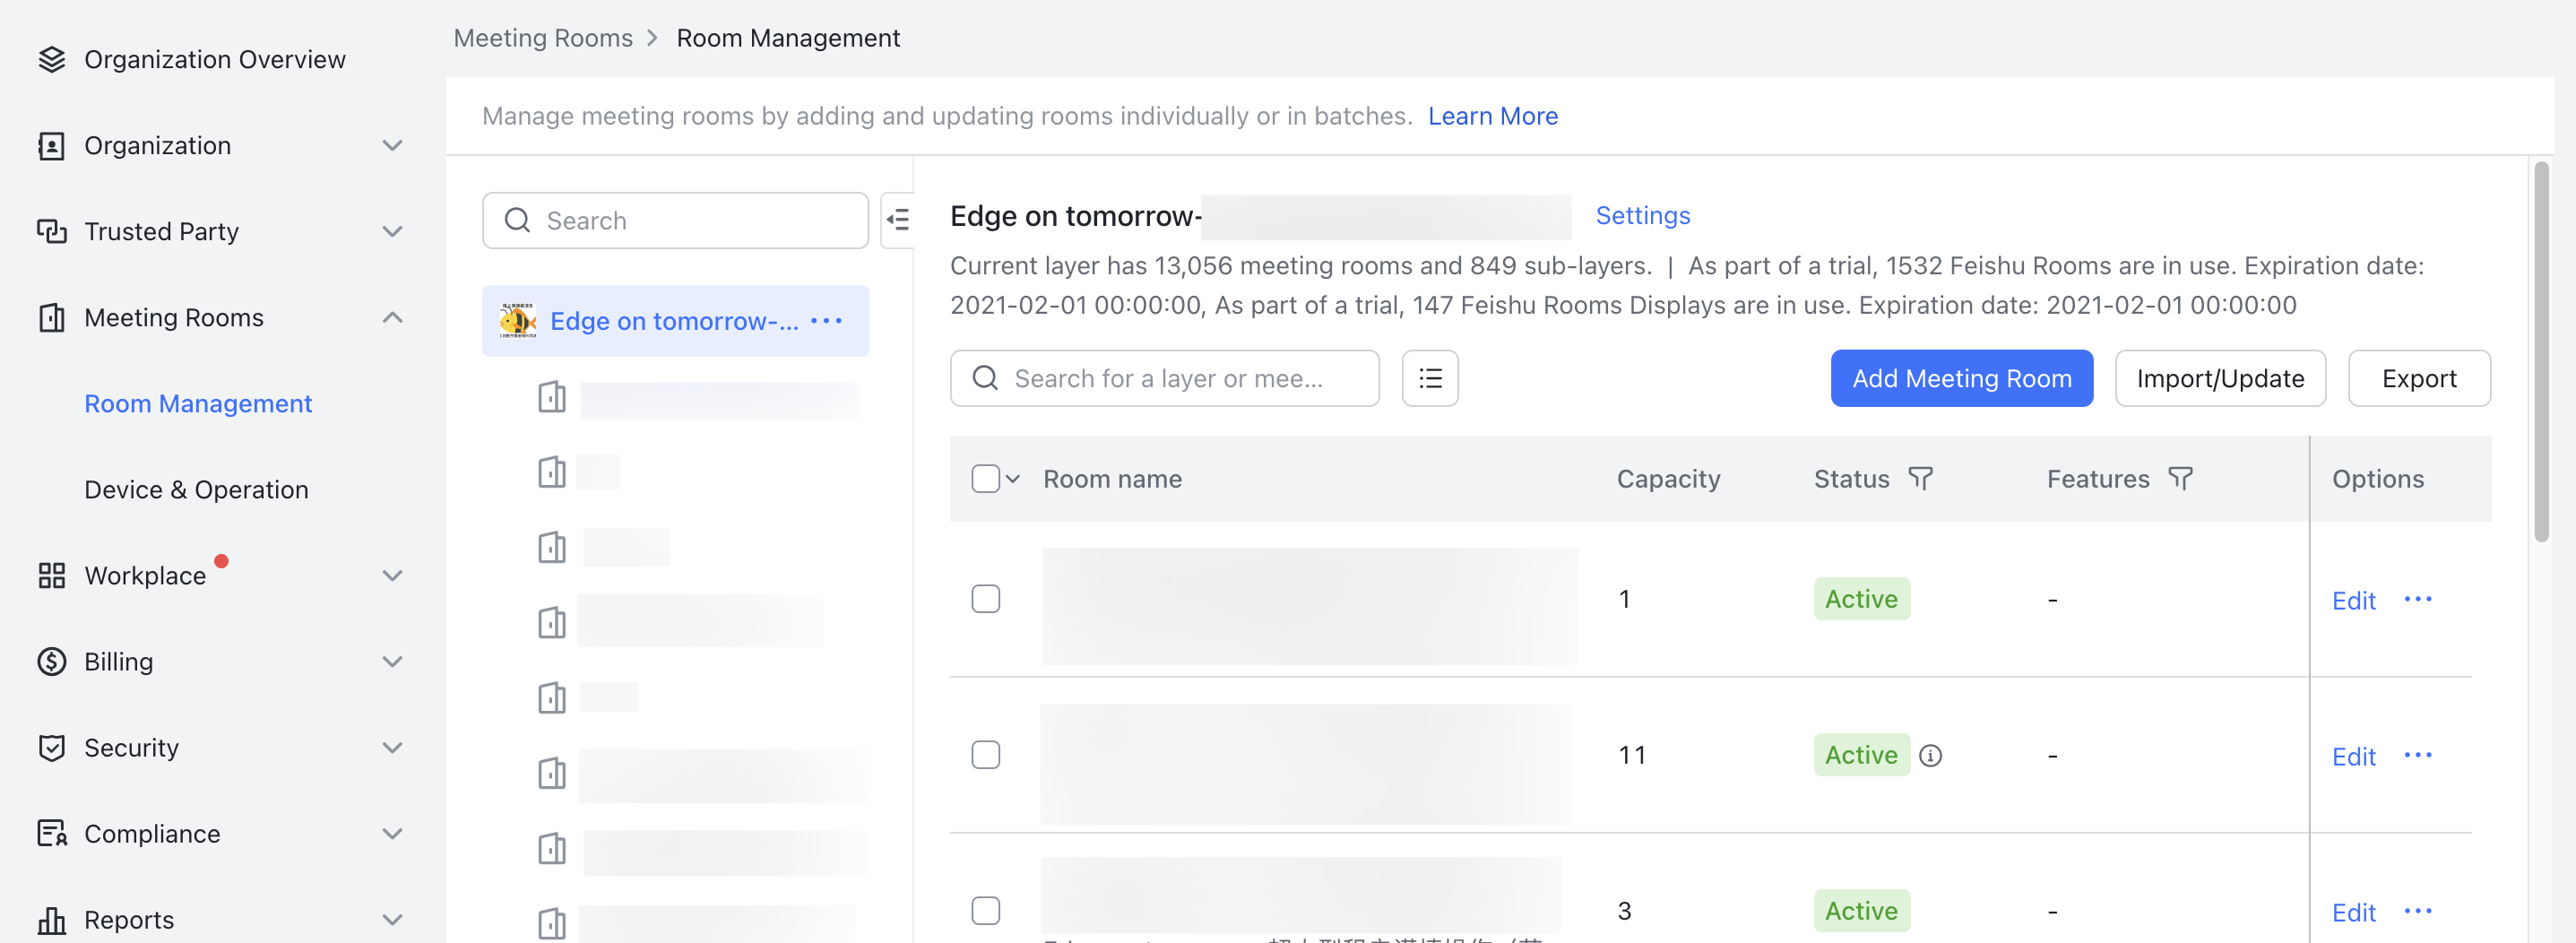Screen dimensions: 2576x943
Task: Click the info icon beside Active status
Action: (1930, 756)
